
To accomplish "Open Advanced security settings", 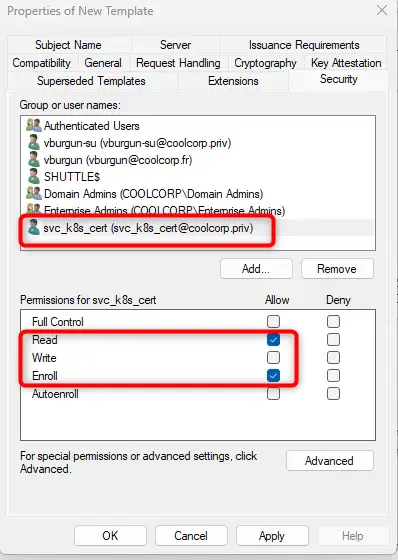I will (x=330, y=461).
